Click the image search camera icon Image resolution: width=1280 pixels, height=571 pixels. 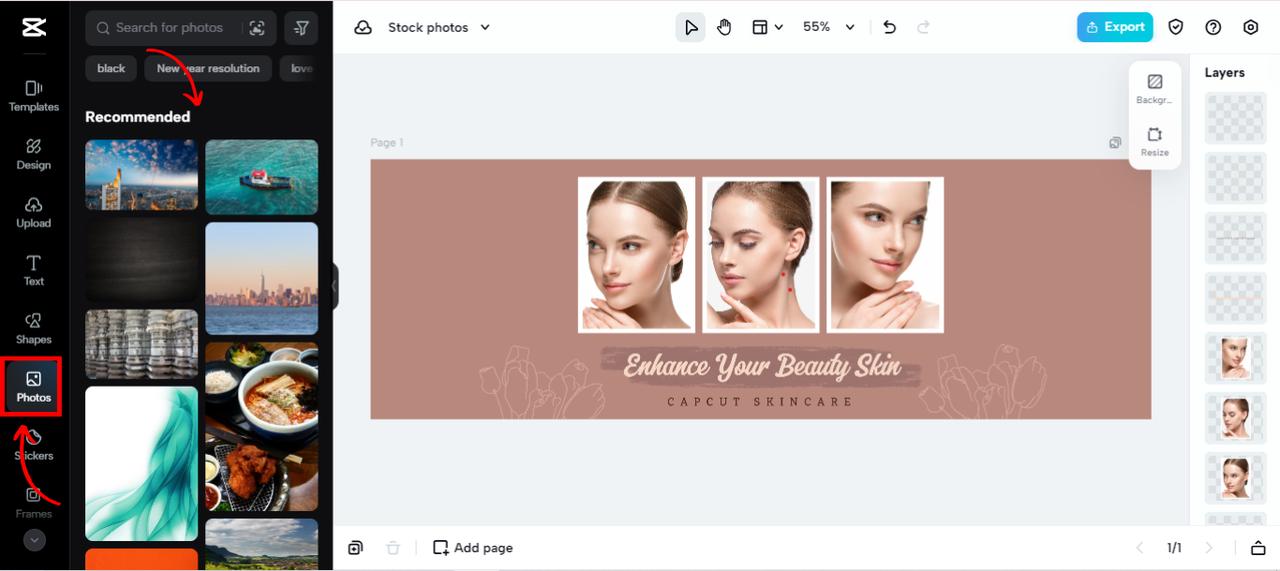pyautogui.click(x=257, y=28)
